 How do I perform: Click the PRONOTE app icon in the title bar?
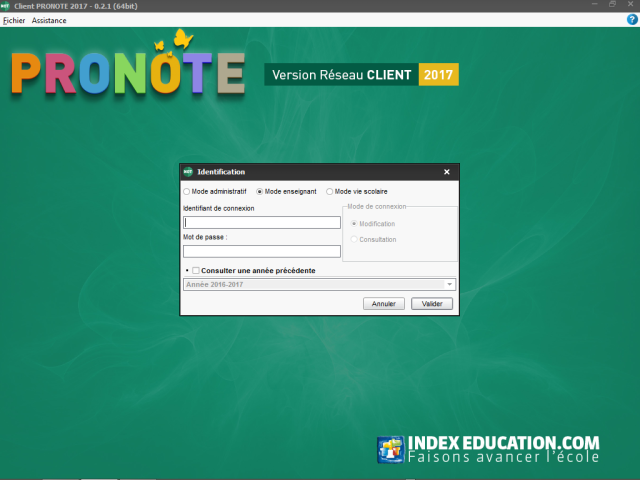(5, 6)
